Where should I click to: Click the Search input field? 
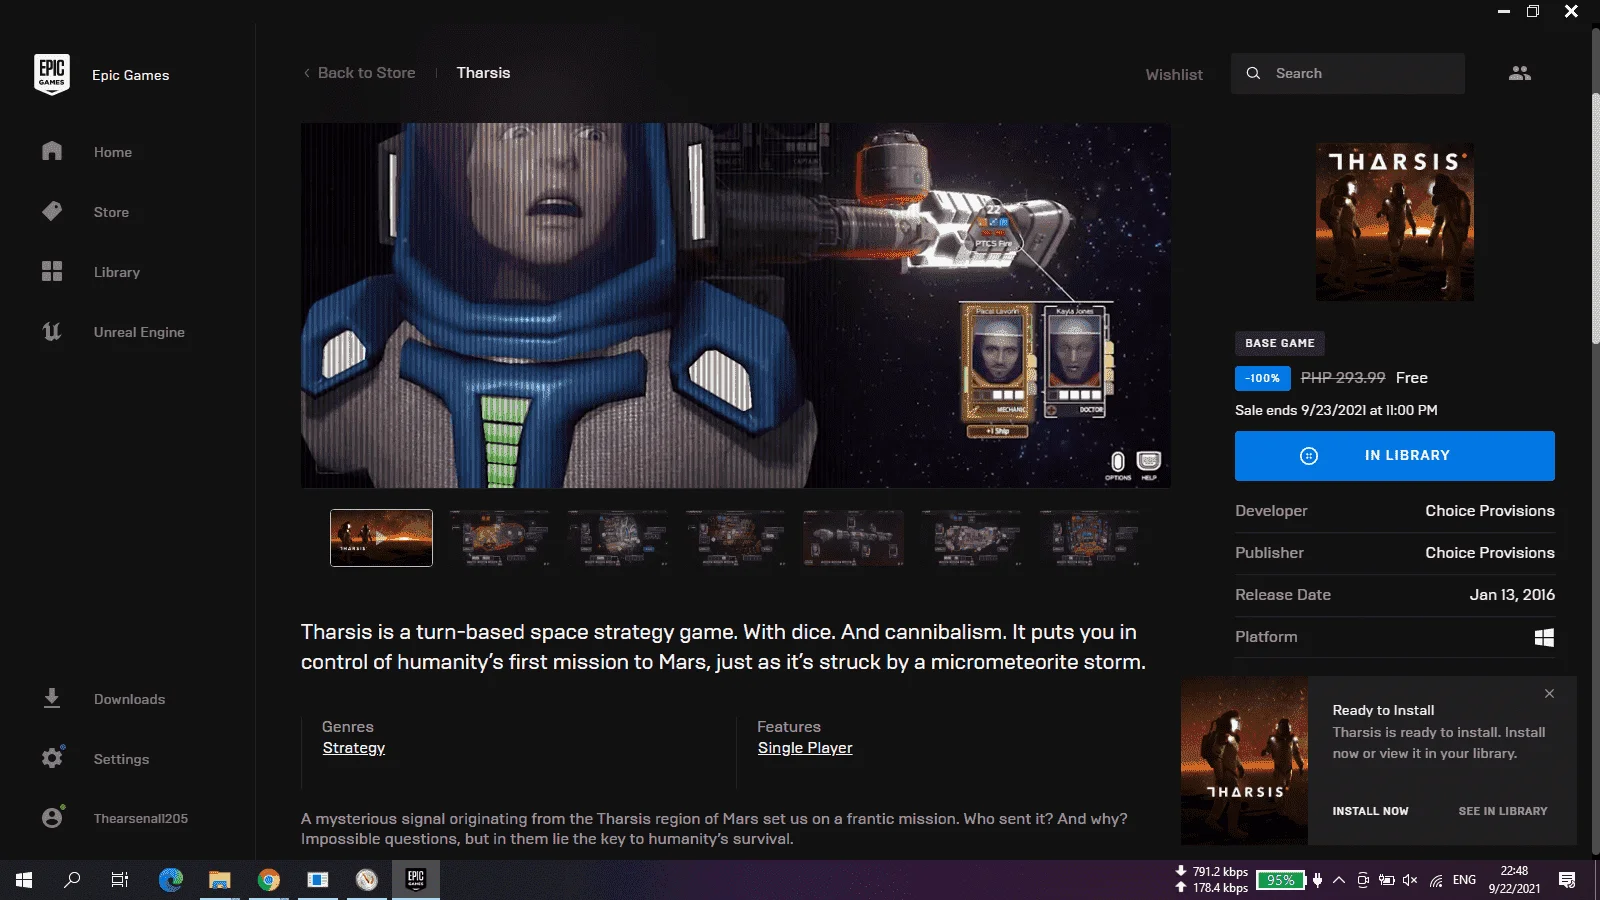(x=1348, y=73)
